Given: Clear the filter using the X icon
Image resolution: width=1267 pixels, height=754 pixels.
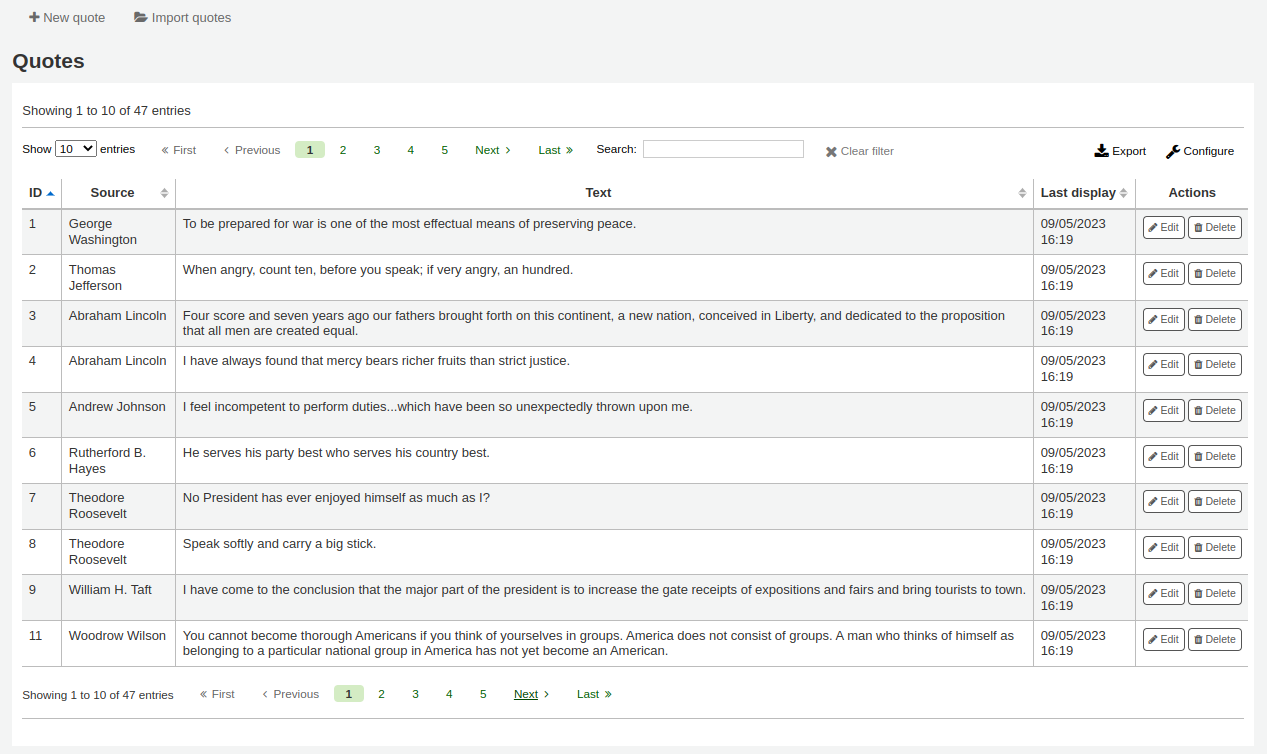Looking at the screenshot, I should coord(830,151).
